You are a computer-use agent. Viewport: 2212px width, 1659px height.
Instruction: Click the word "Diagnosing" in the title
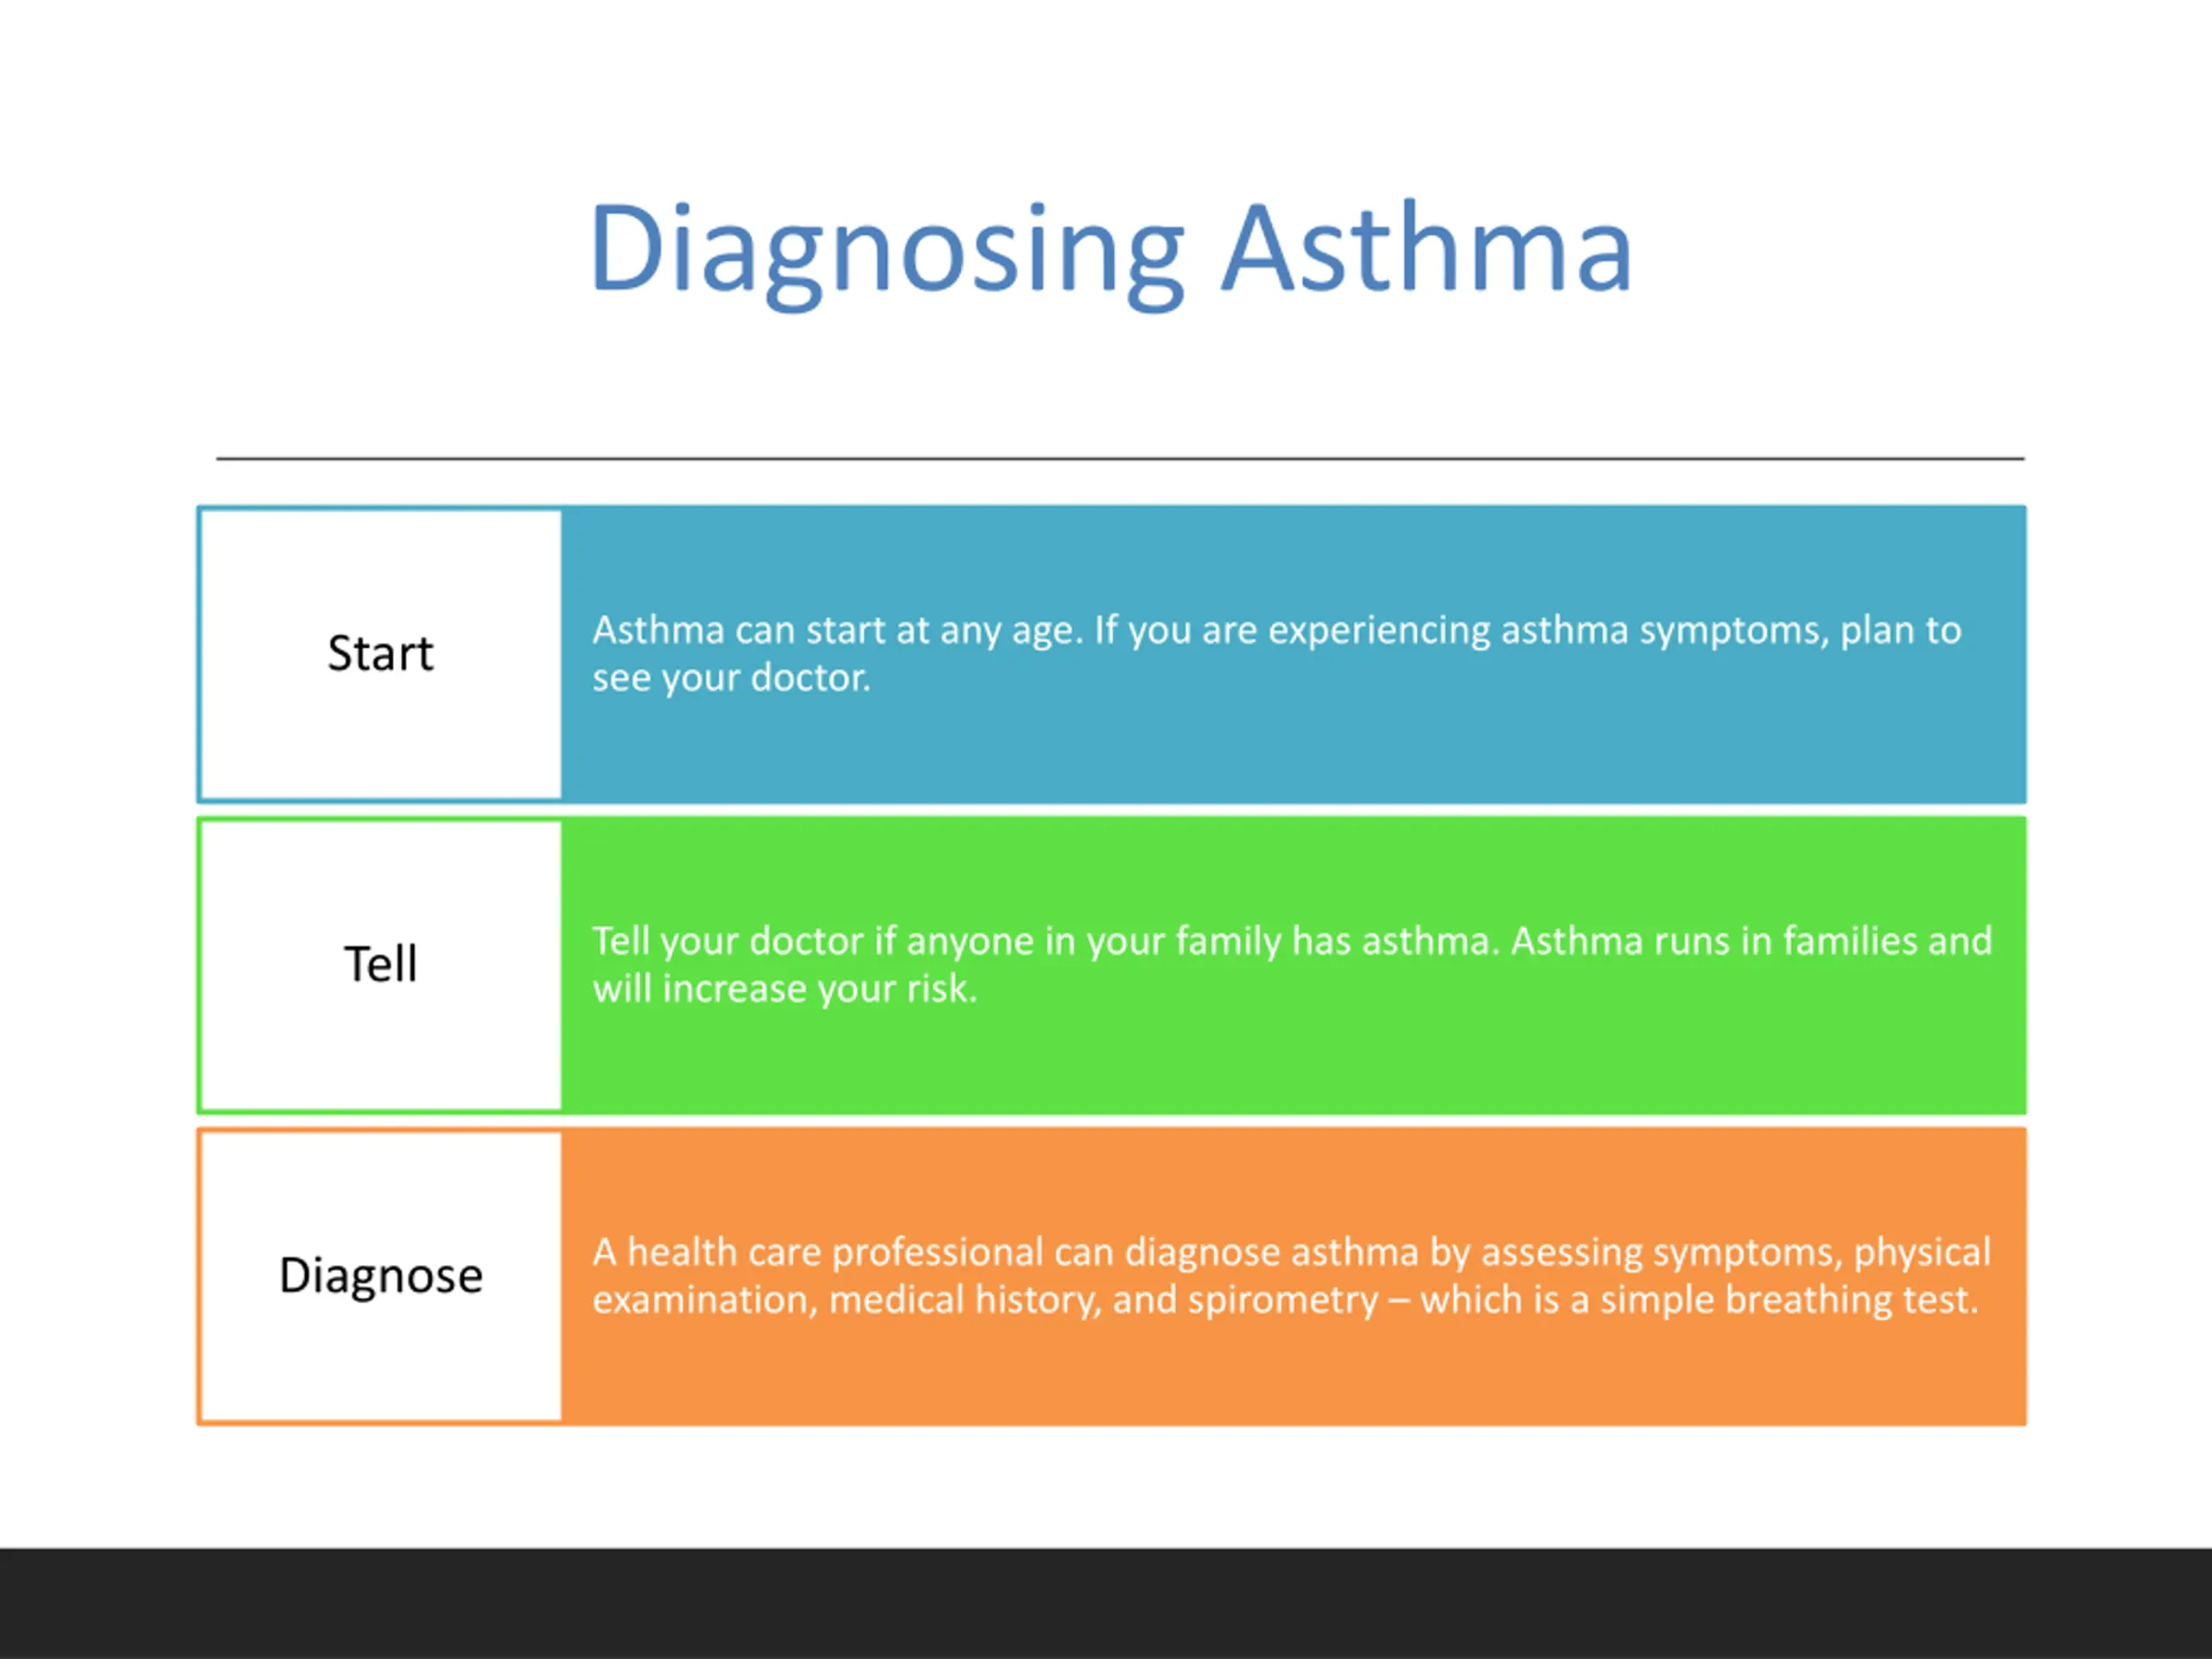pyautogui.click(x=887, y=253)
